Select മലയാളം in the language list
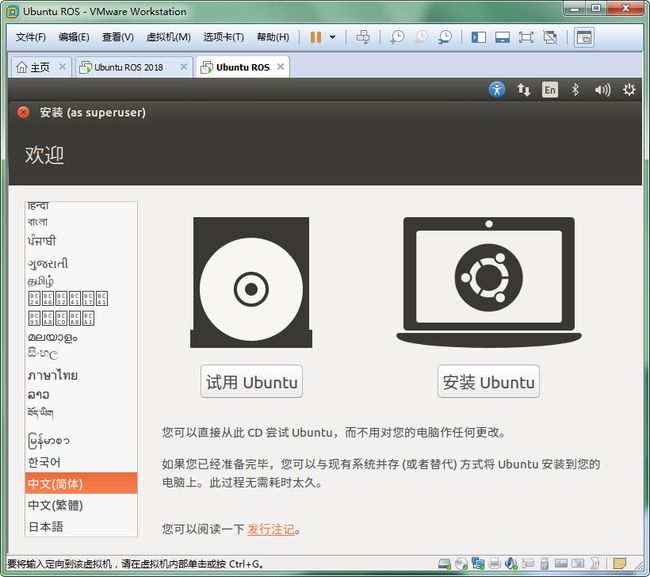The height and width of the screenshot is (577, 650). pos(81,337)
